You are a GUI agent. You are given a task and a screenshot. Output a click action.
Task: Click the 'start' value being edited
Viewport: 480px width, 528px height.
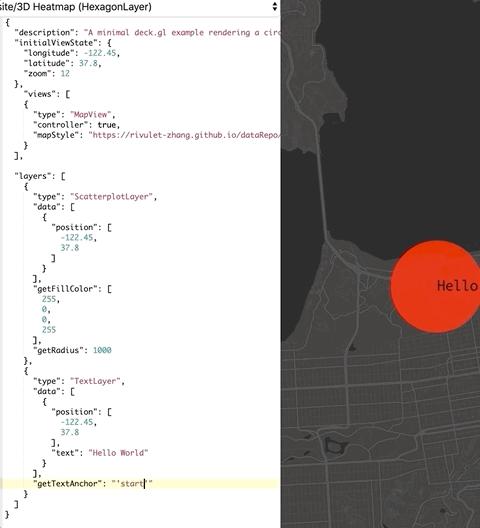[132, 484]
